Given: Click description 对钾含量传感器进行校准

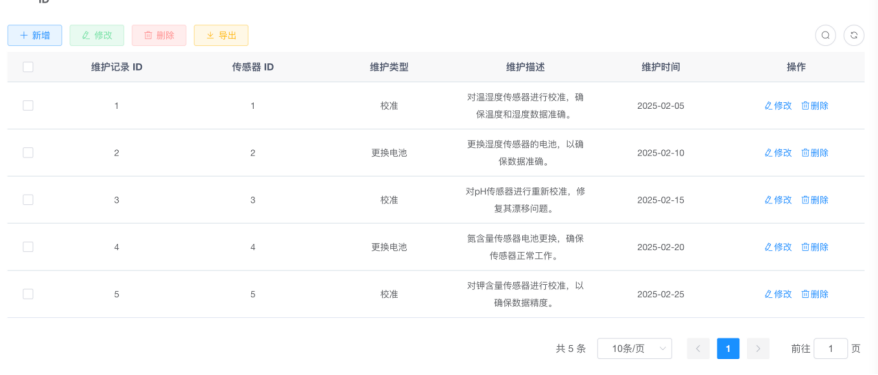Looking at the screenshot, I should 526,294.
